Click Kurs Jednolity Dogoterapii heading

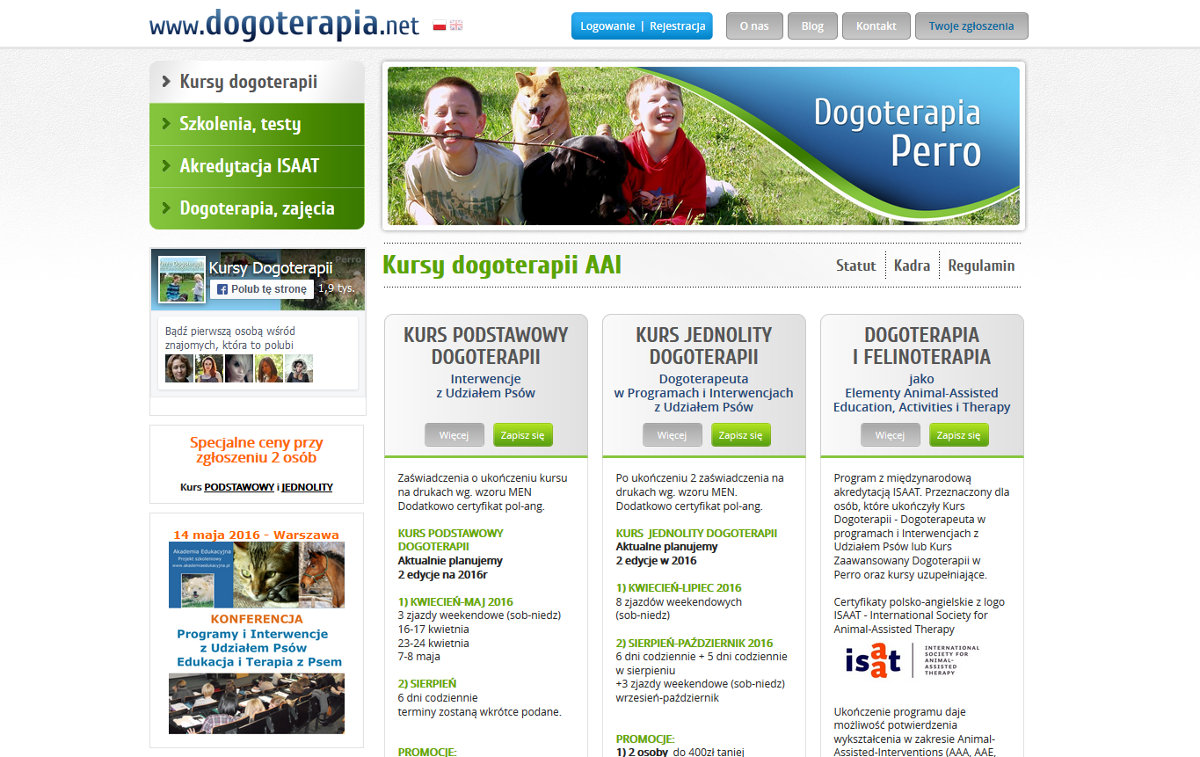[704, 346]
